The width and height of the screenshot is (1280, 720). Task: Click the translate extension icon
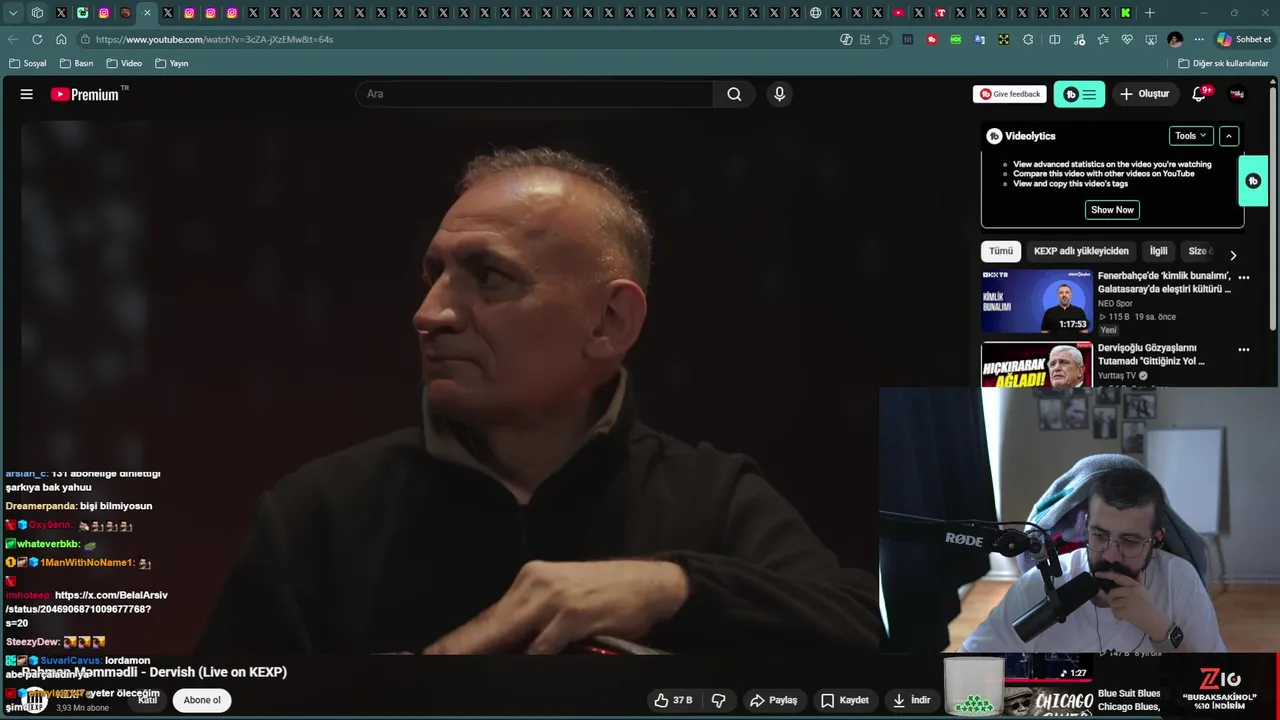(x=980, y=39)
